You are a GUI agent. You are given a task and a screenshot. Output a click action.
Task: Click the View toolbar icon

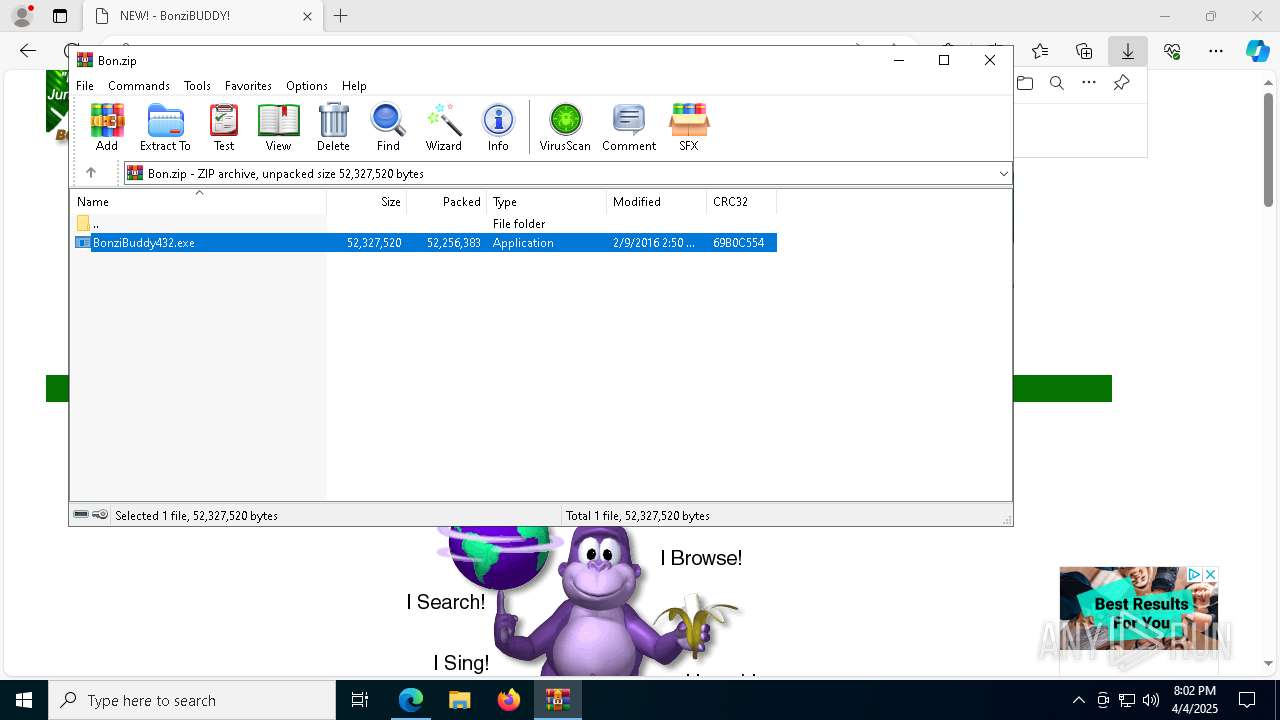(x=278, y=126)
